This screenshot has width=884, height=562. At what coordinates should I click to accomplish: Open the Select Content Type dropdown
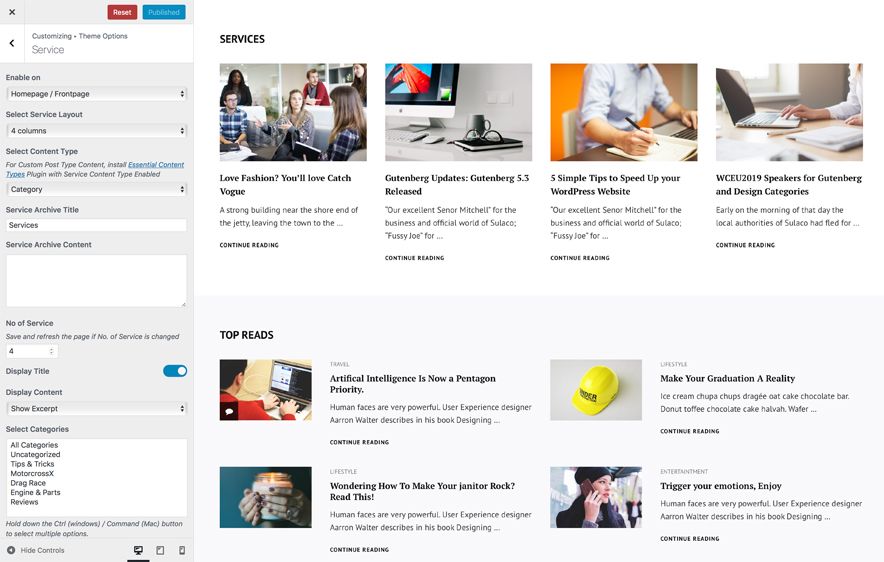point(96,189)
